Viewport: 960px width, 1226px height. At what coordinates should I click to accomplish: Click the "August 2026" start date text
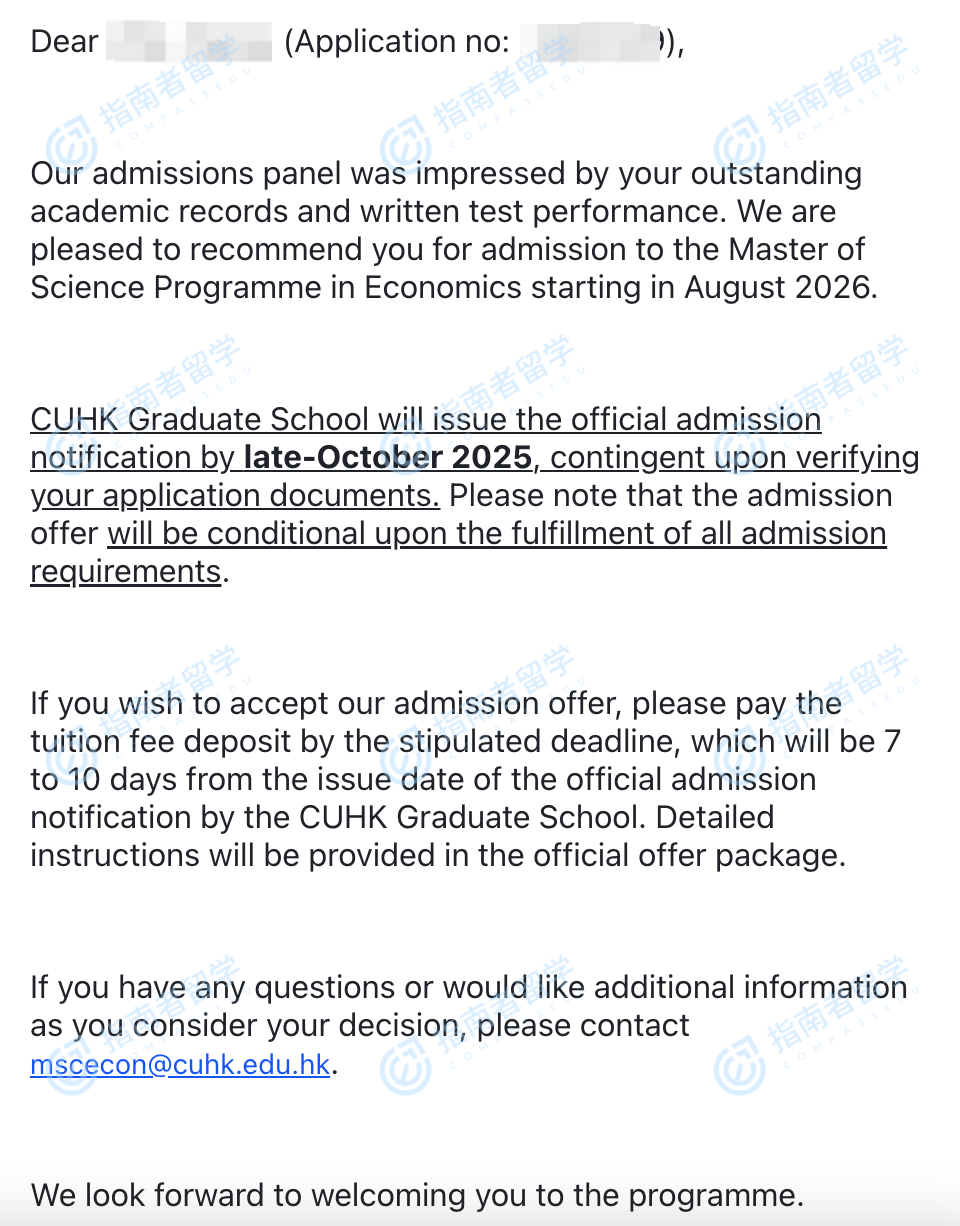(779, 288)
